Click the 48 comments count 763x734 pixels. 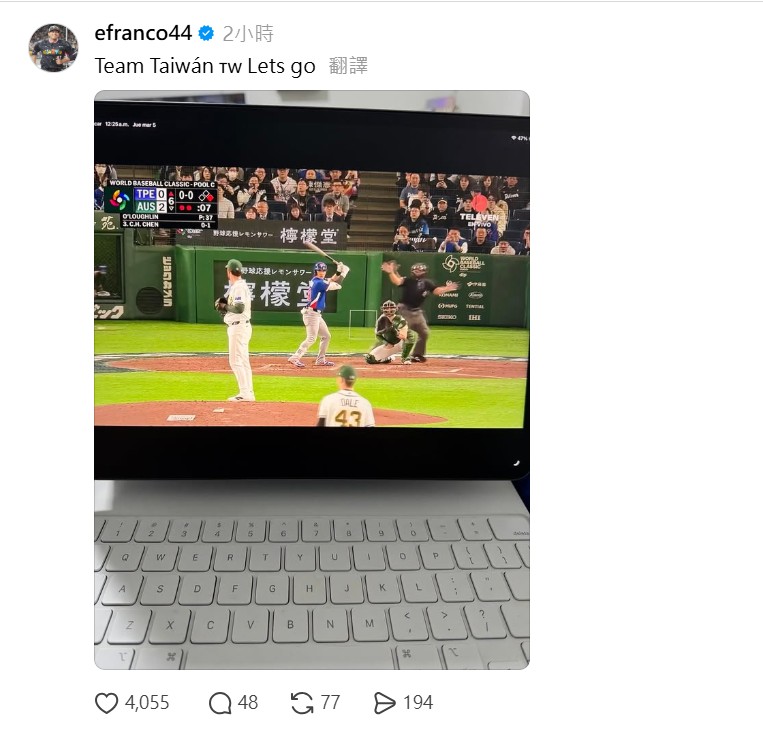point(248,703)
